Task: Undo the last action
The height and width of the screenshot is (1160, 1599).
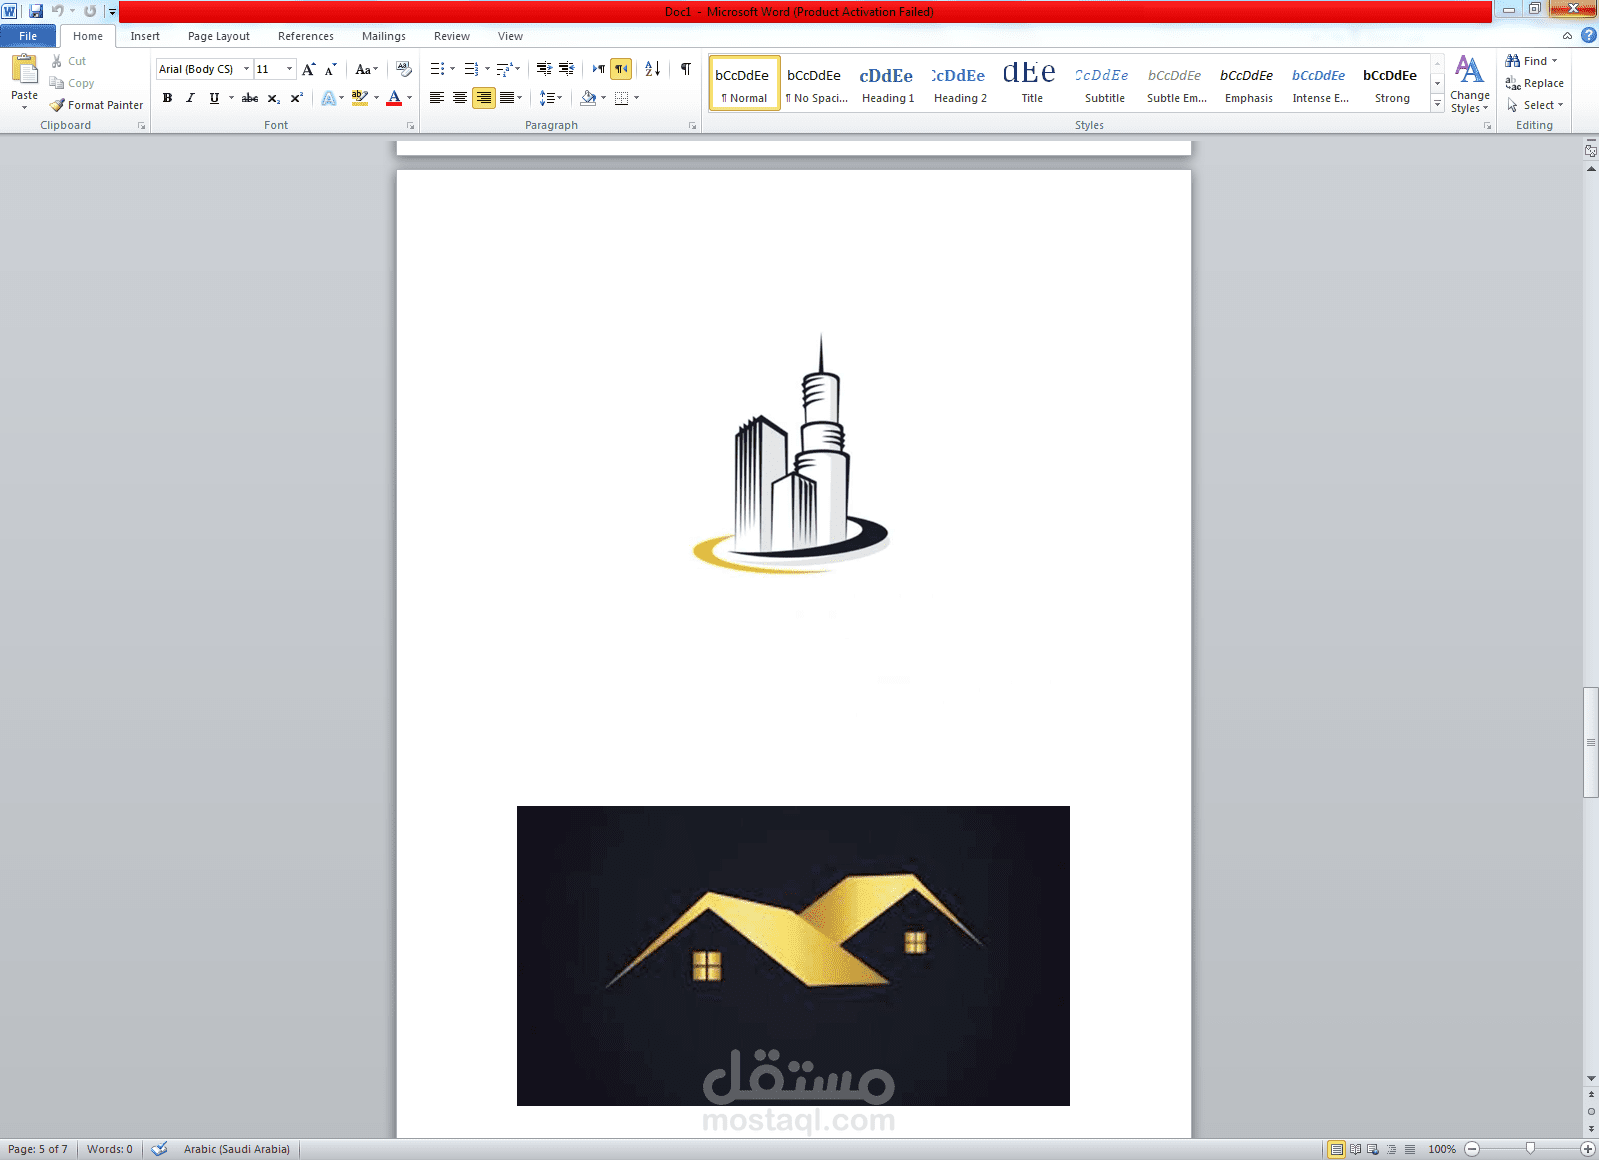Action: click(57, 11)
